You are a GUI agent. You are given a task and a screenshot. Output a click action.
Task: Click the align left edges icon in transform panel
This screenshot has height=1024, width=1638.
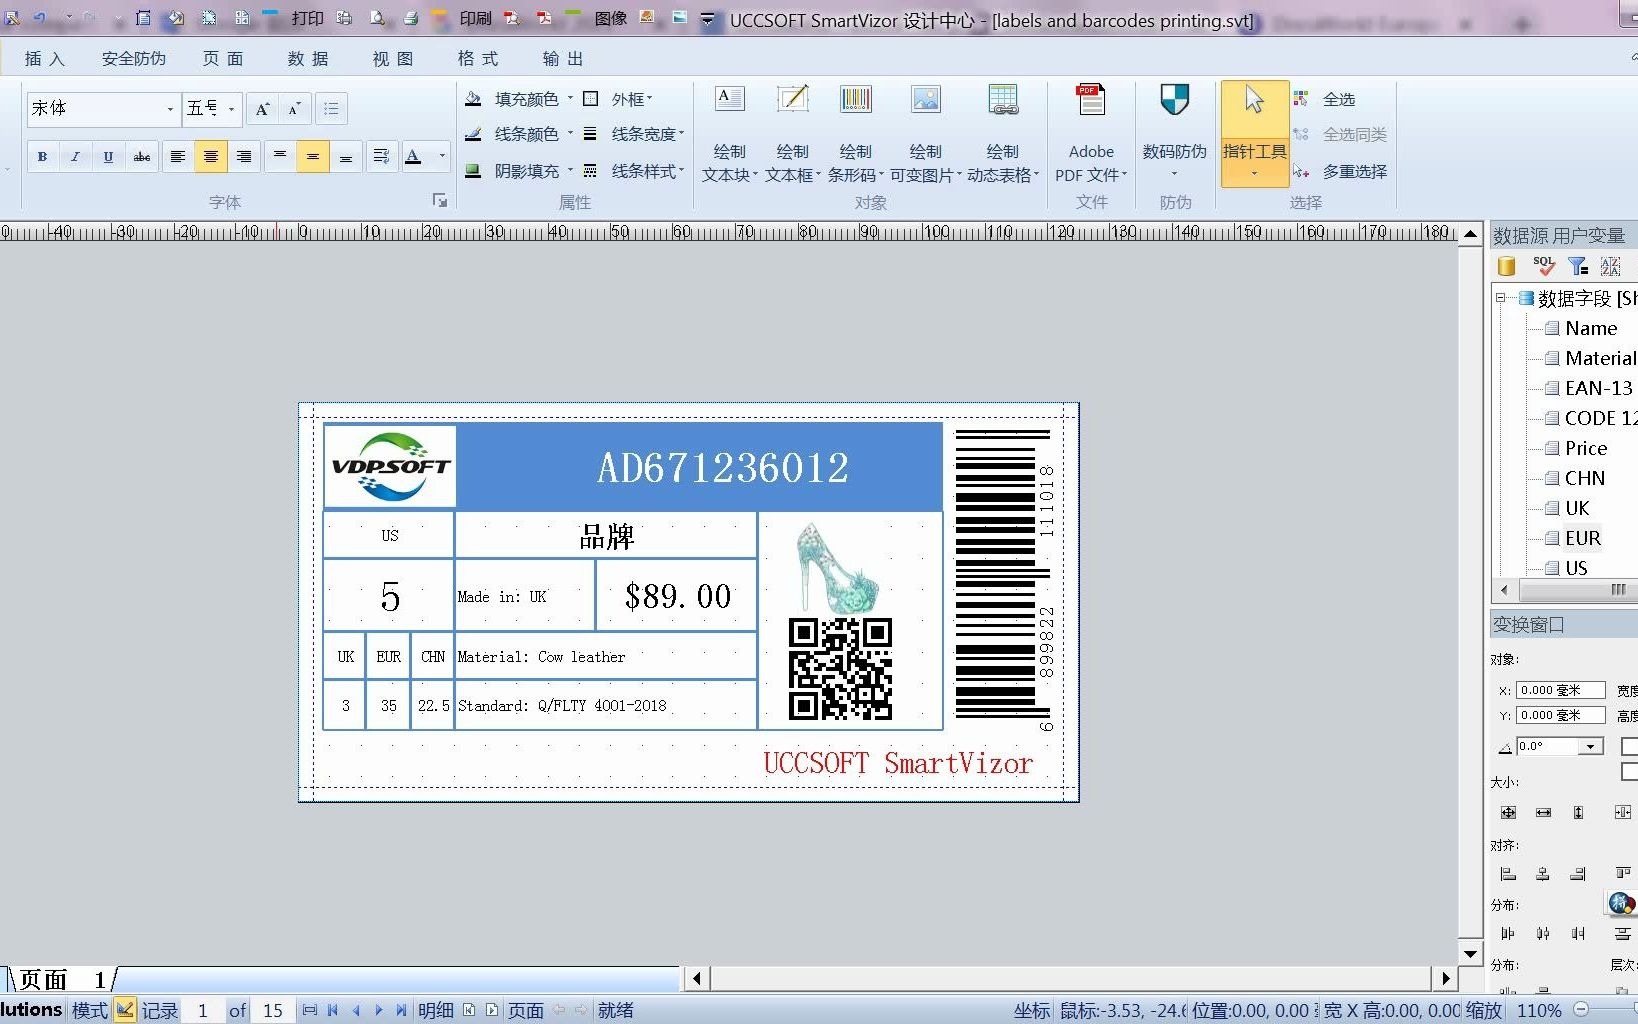pos(1508,874)
